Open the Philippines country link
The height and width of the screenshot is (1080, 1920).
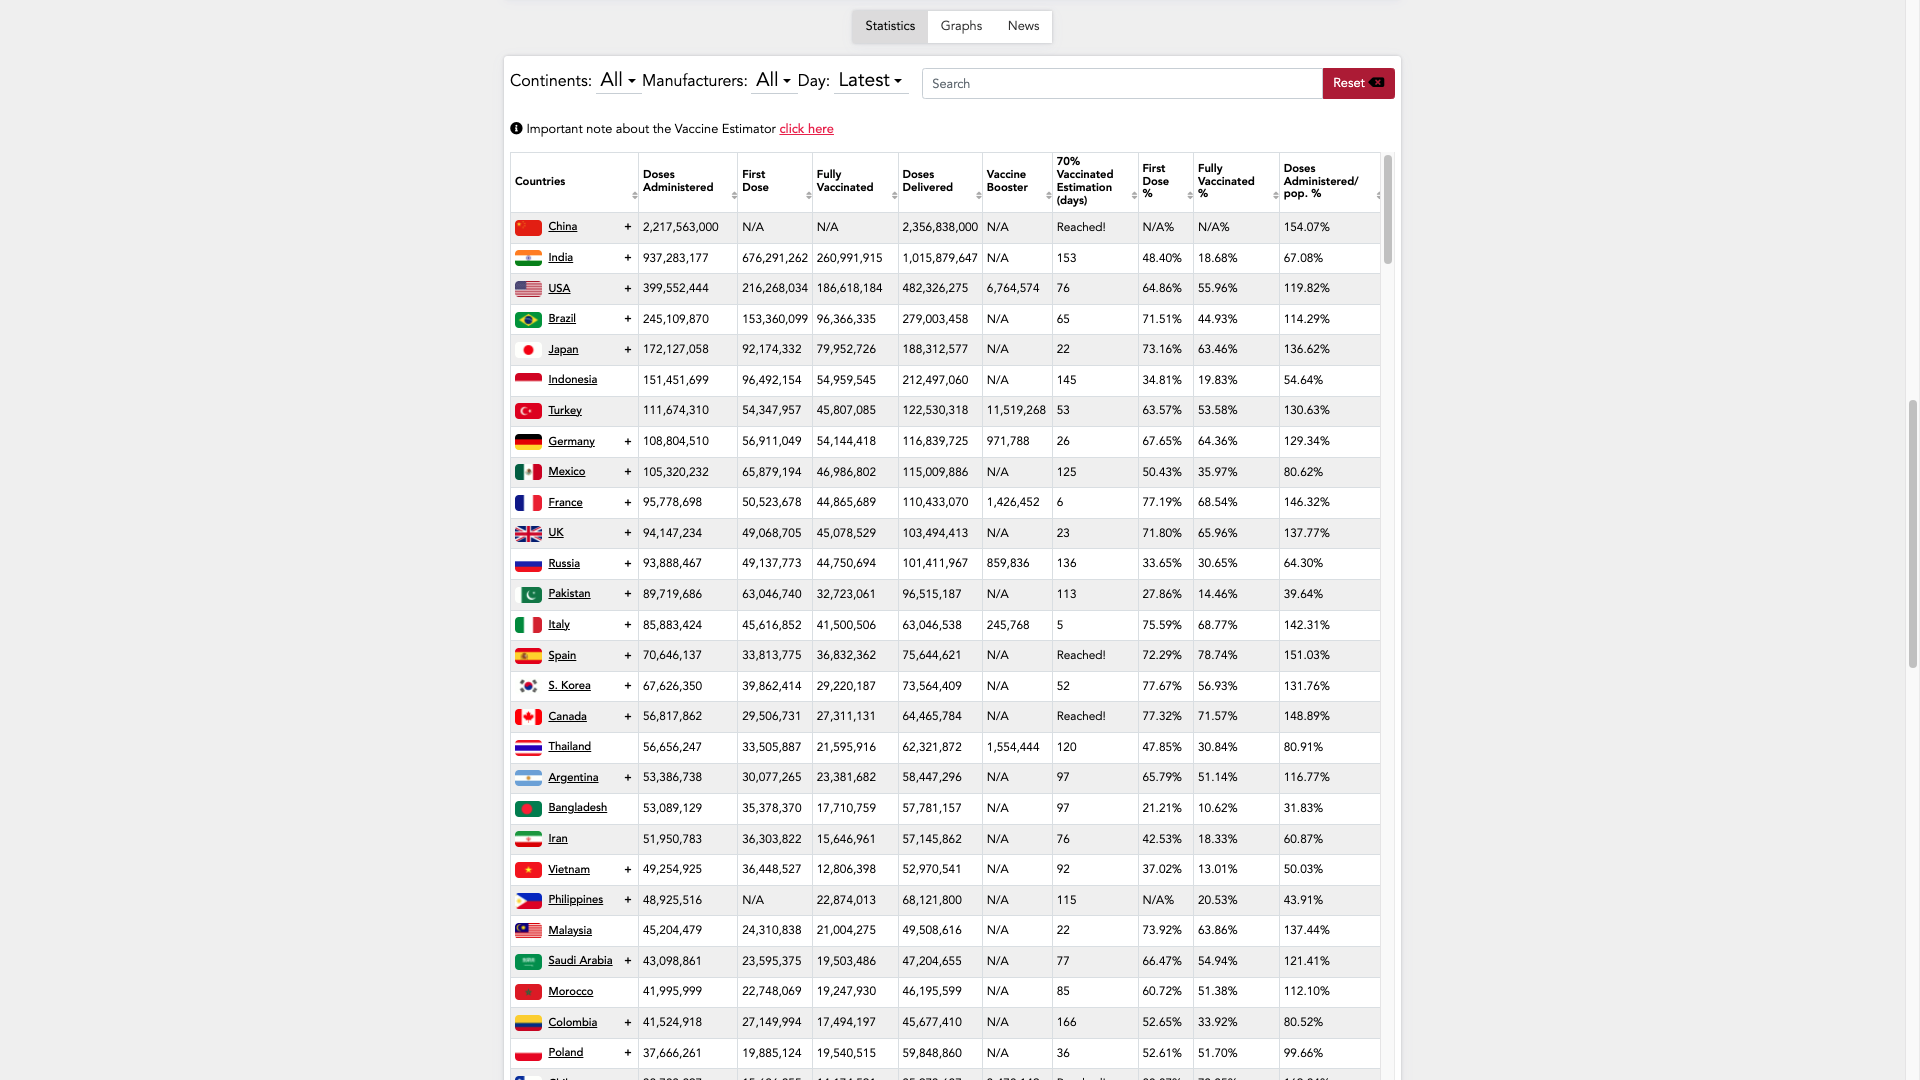(x=576, y=900)
